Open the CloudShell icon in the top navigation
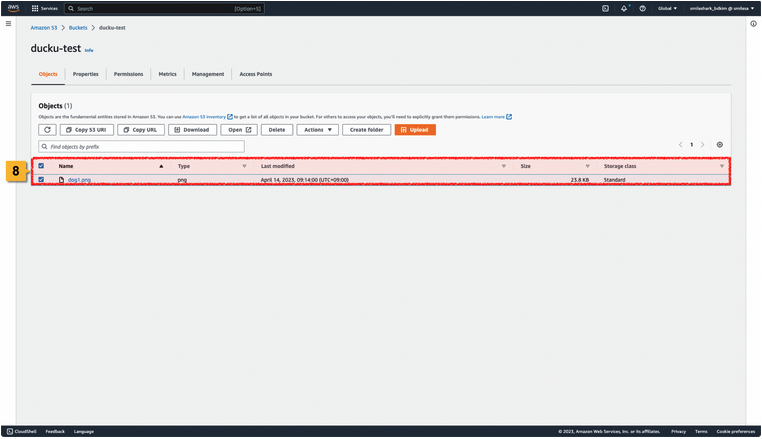 [605, 8]
